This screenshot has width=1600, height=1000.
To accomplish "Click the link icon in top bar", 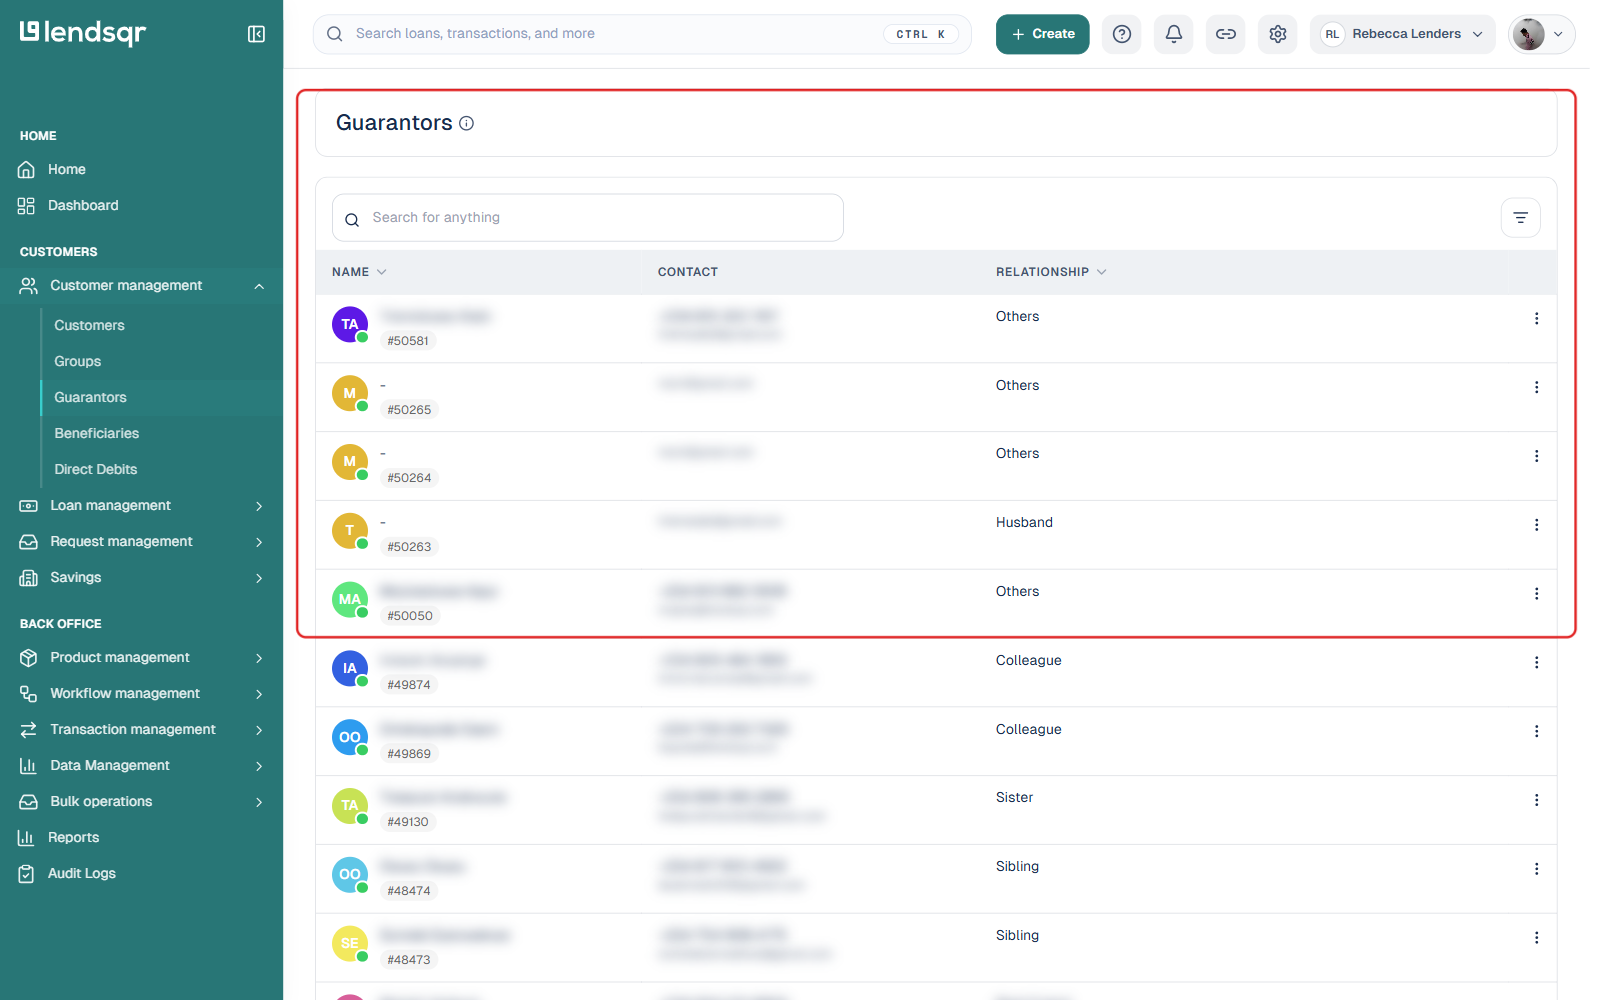I will tap(1226, 34).
